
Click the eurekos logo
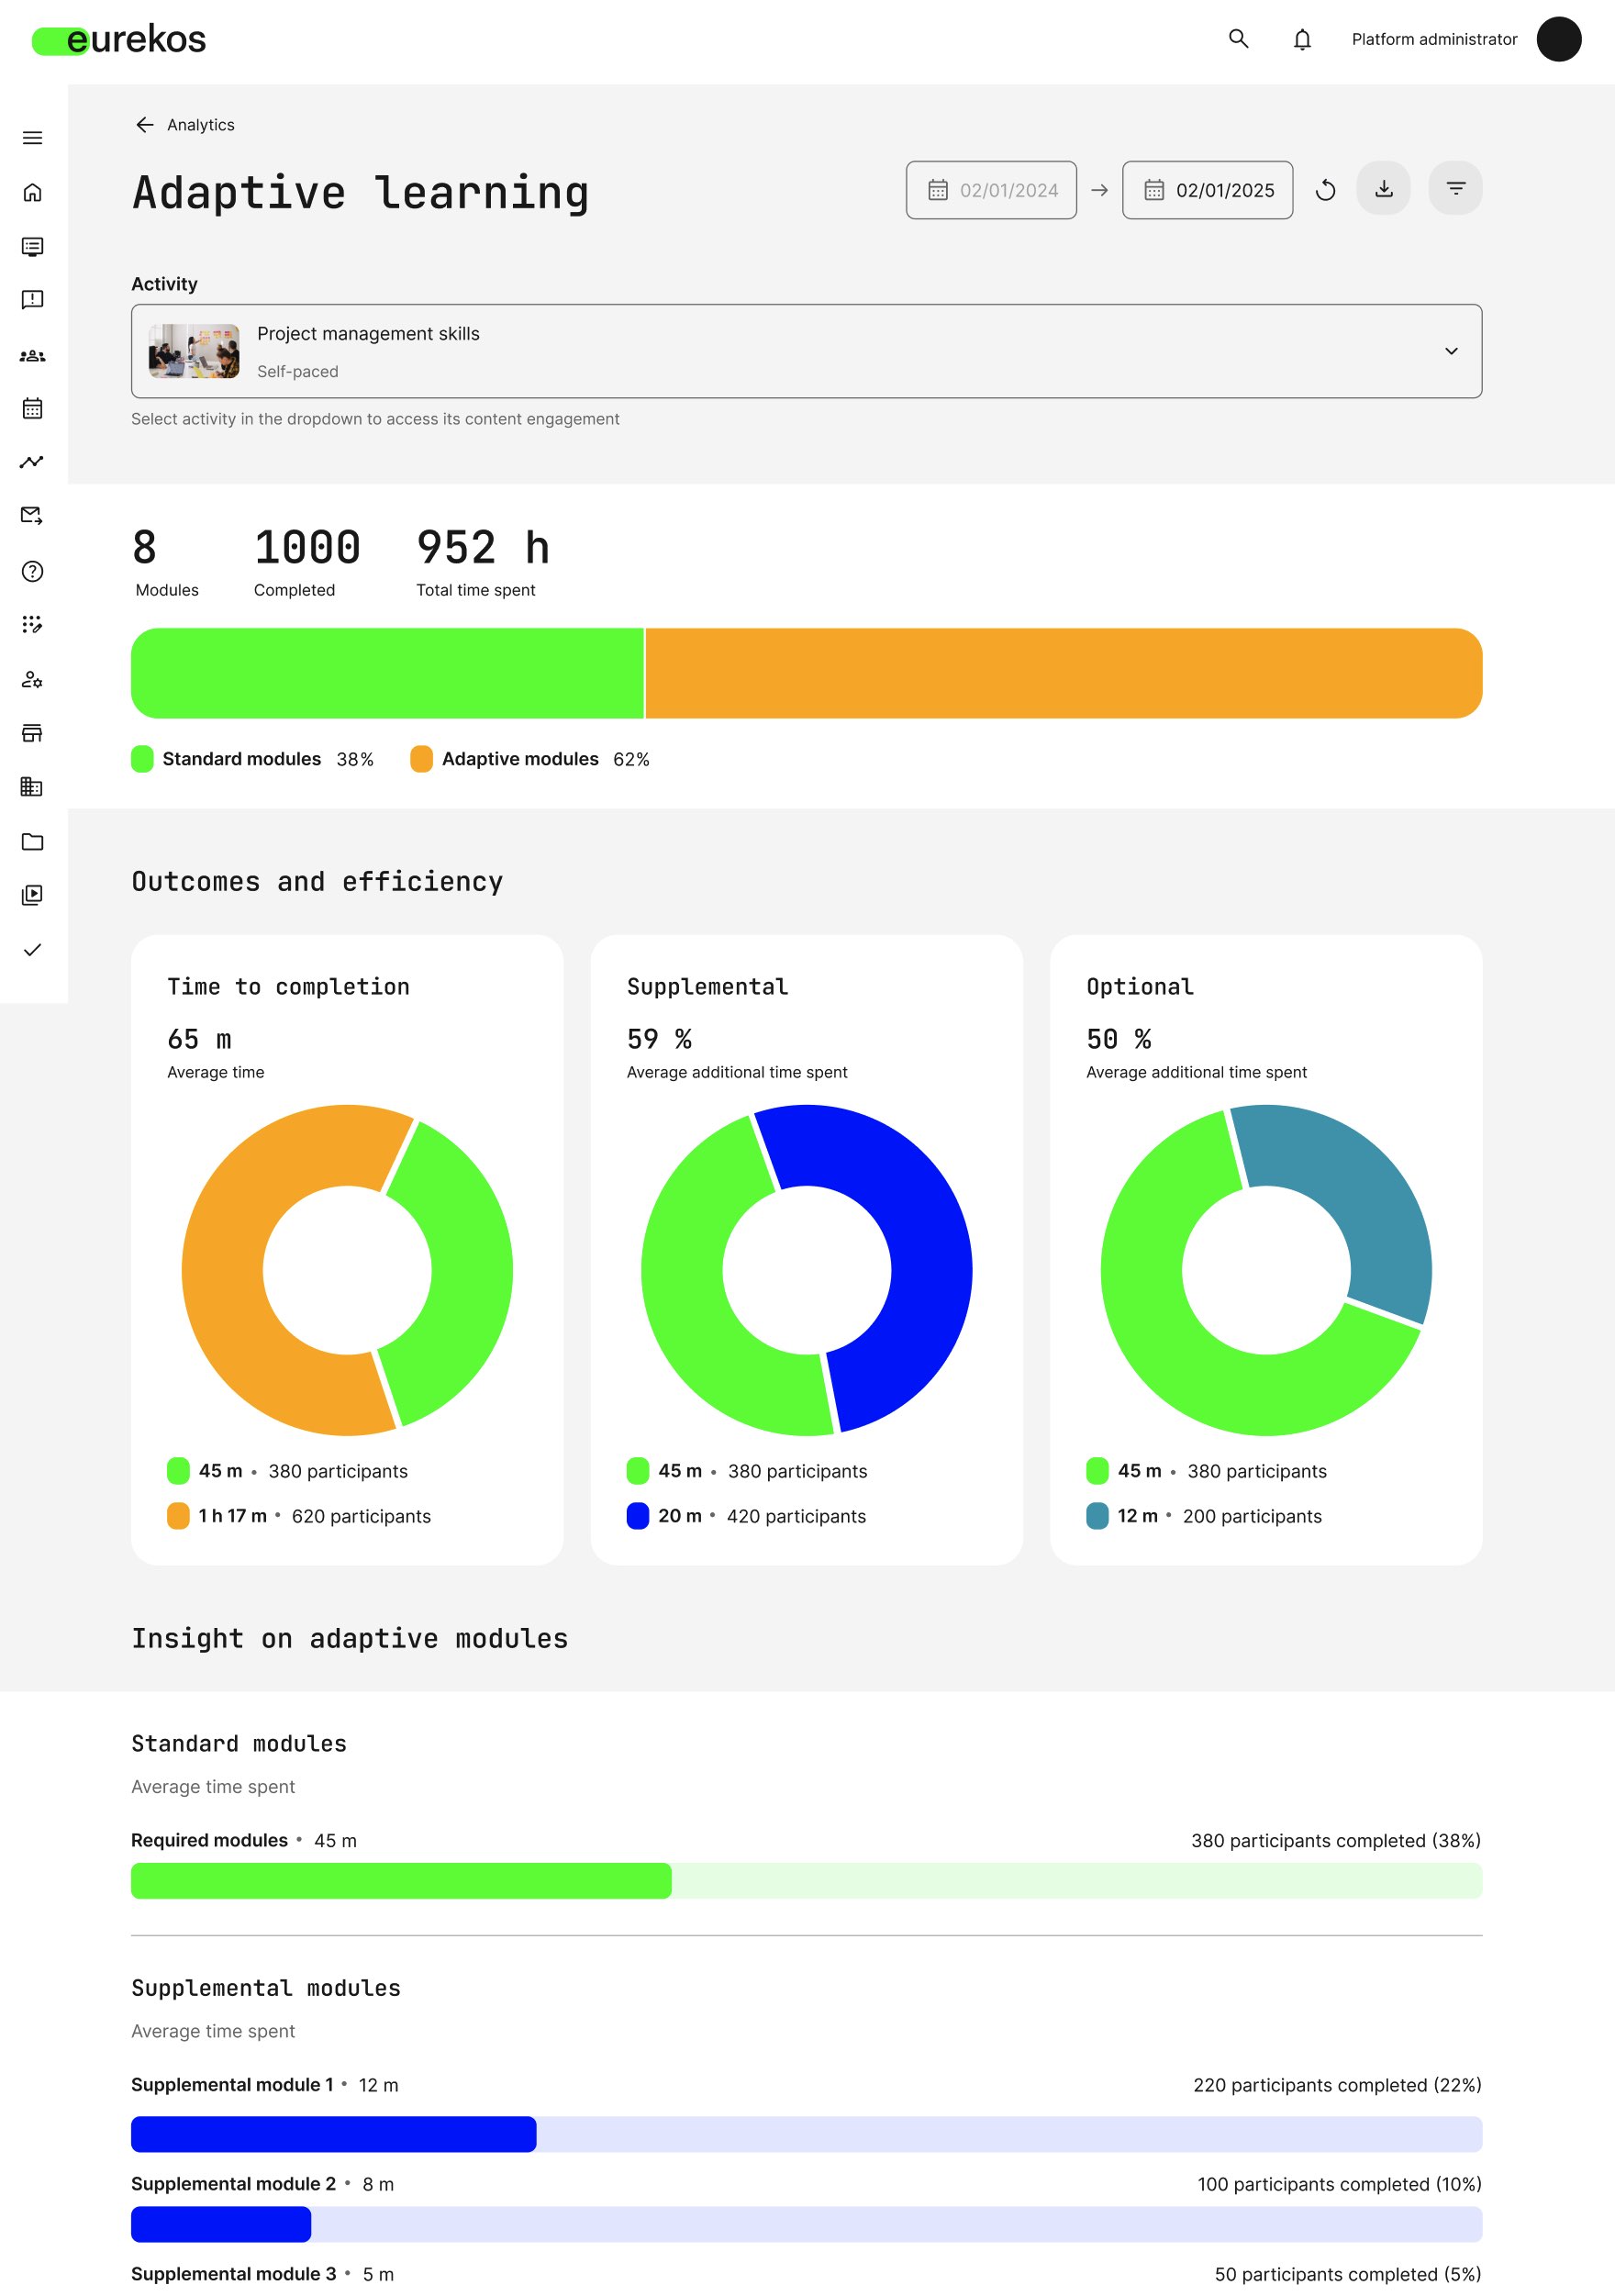point(119,40)
